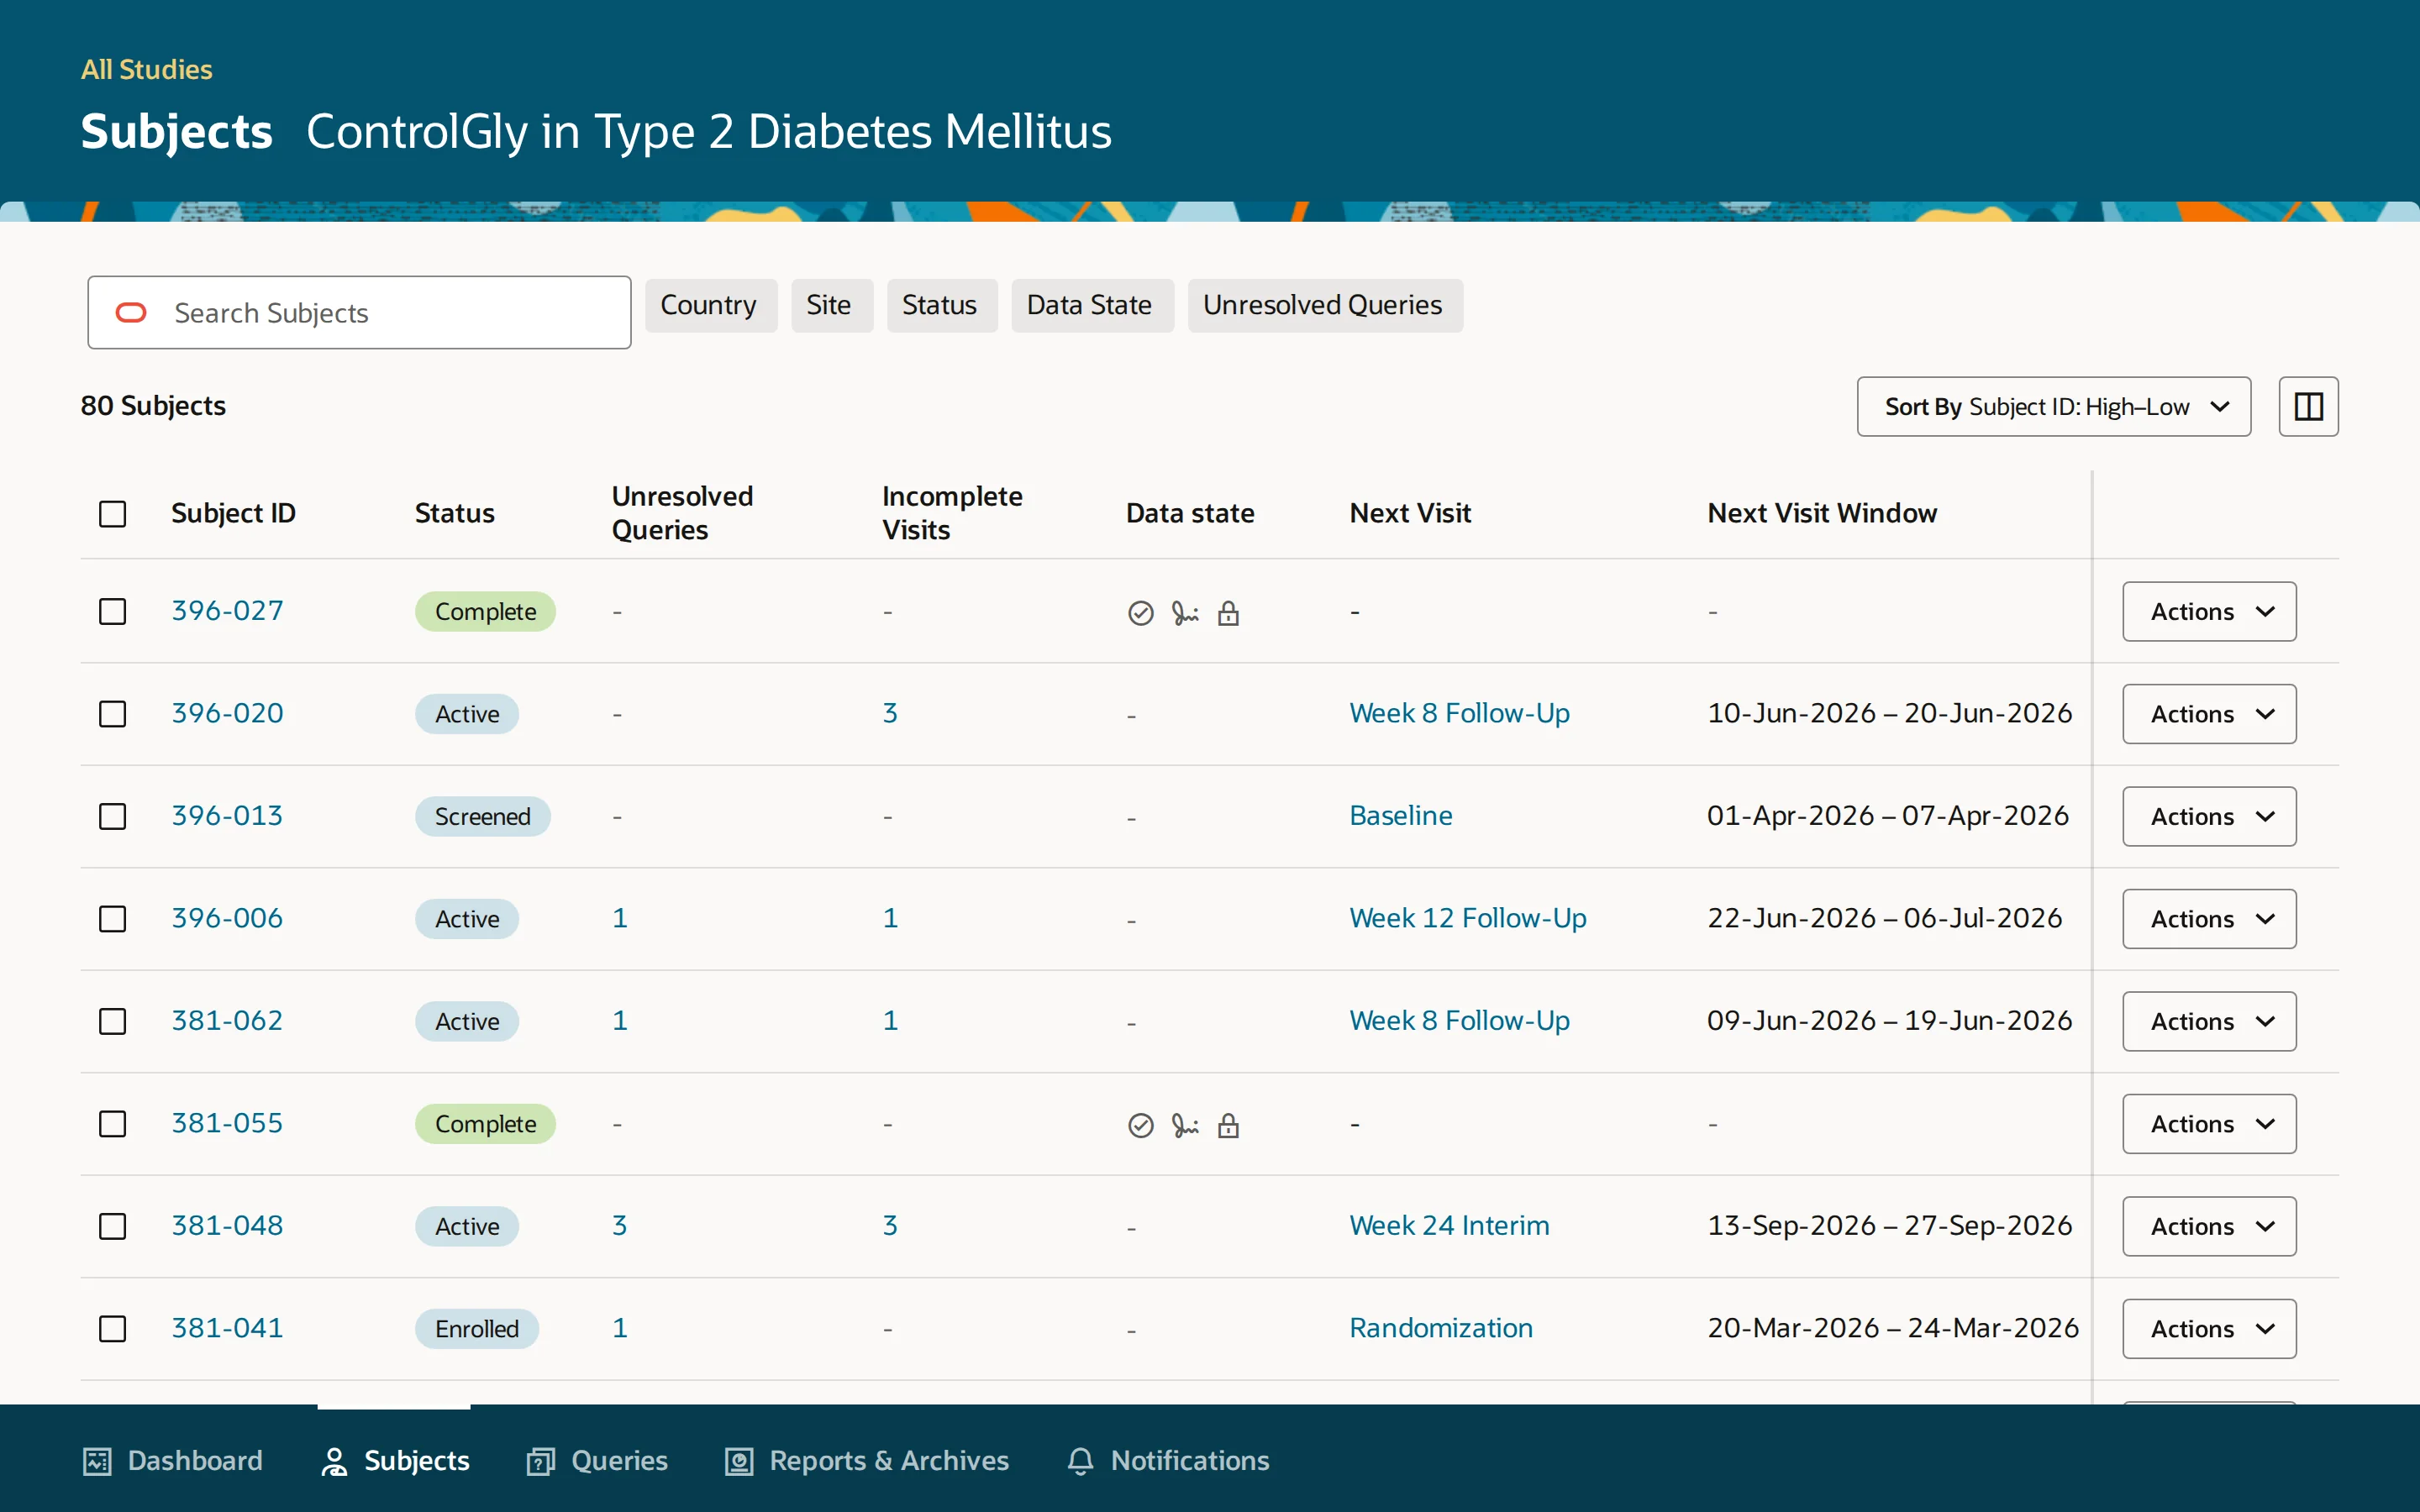
Task: Open Actions dropdown for subject 396-020
Action: (2209, 714)
